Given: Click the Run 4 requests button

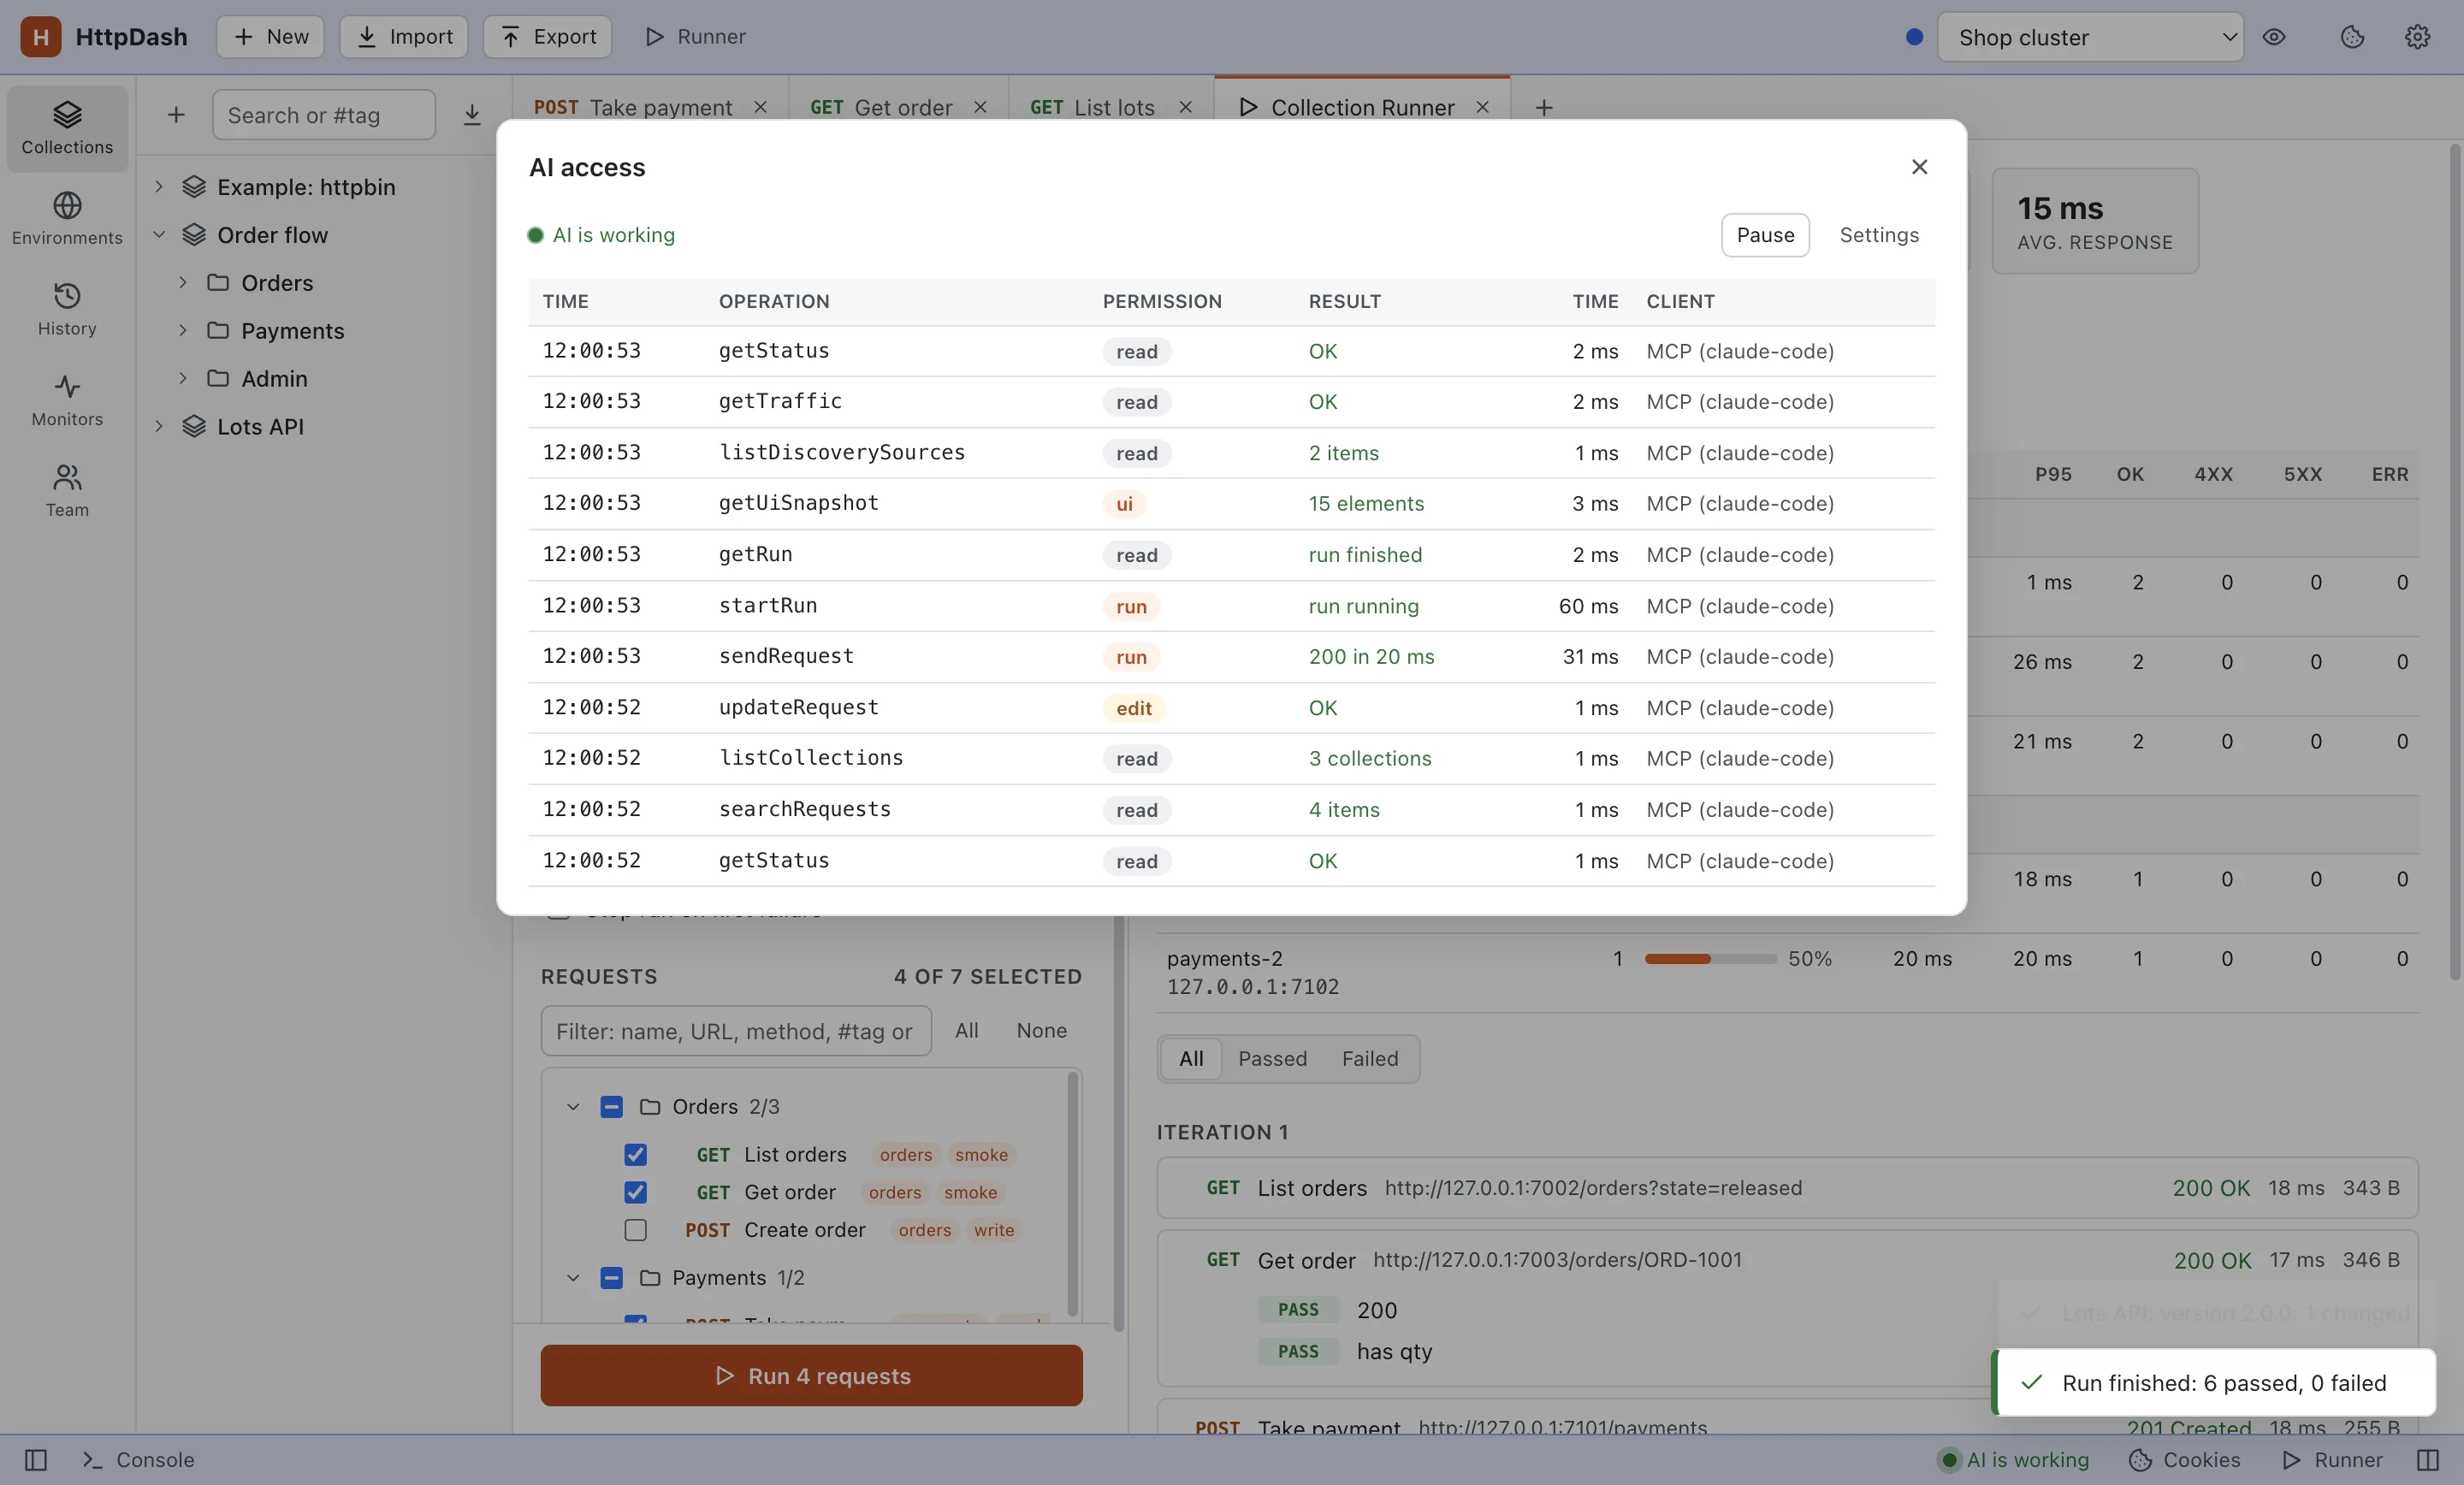Looking at the screenshot, I should [811, 1376].
